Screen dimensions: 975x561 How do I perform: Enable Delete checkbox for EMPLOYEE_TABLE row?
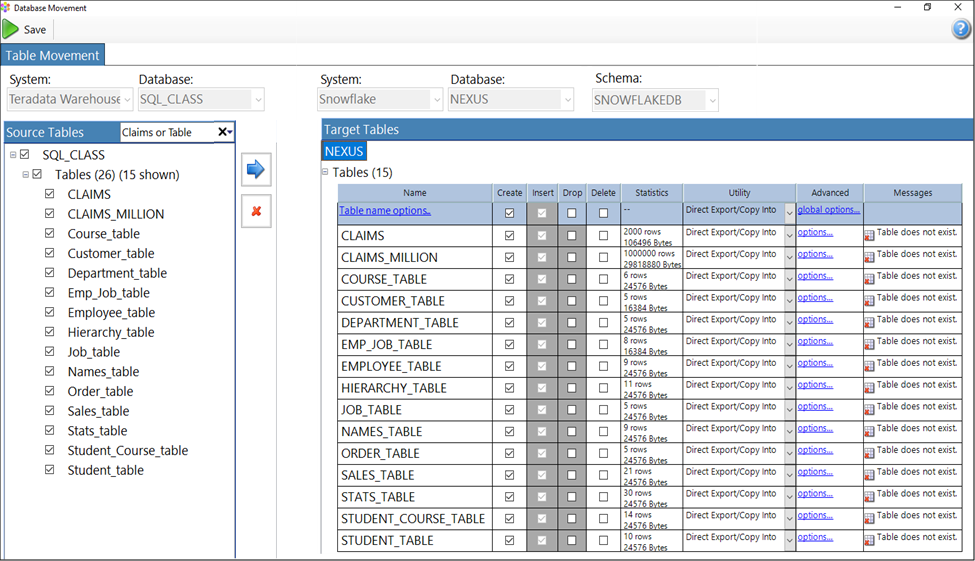click(x=603, y=366)
